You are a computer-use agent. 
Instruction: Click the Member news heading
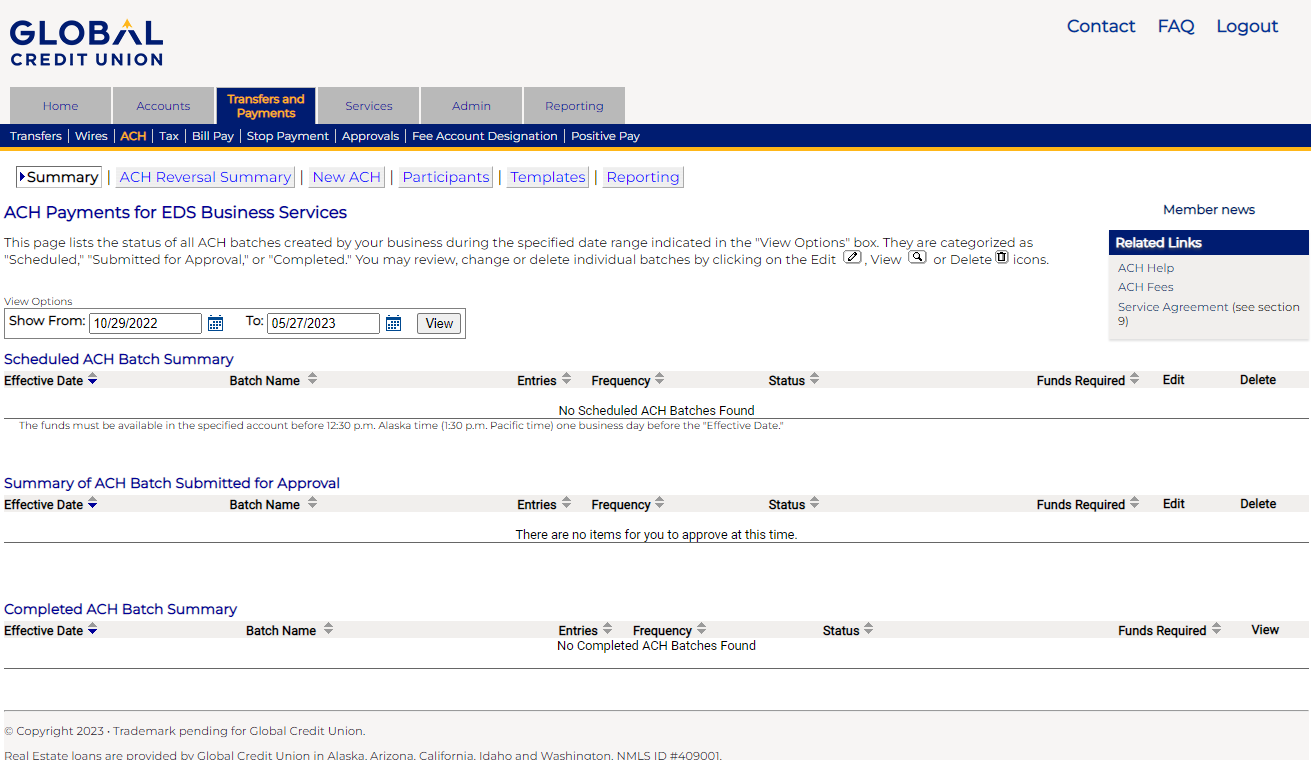1208,209
